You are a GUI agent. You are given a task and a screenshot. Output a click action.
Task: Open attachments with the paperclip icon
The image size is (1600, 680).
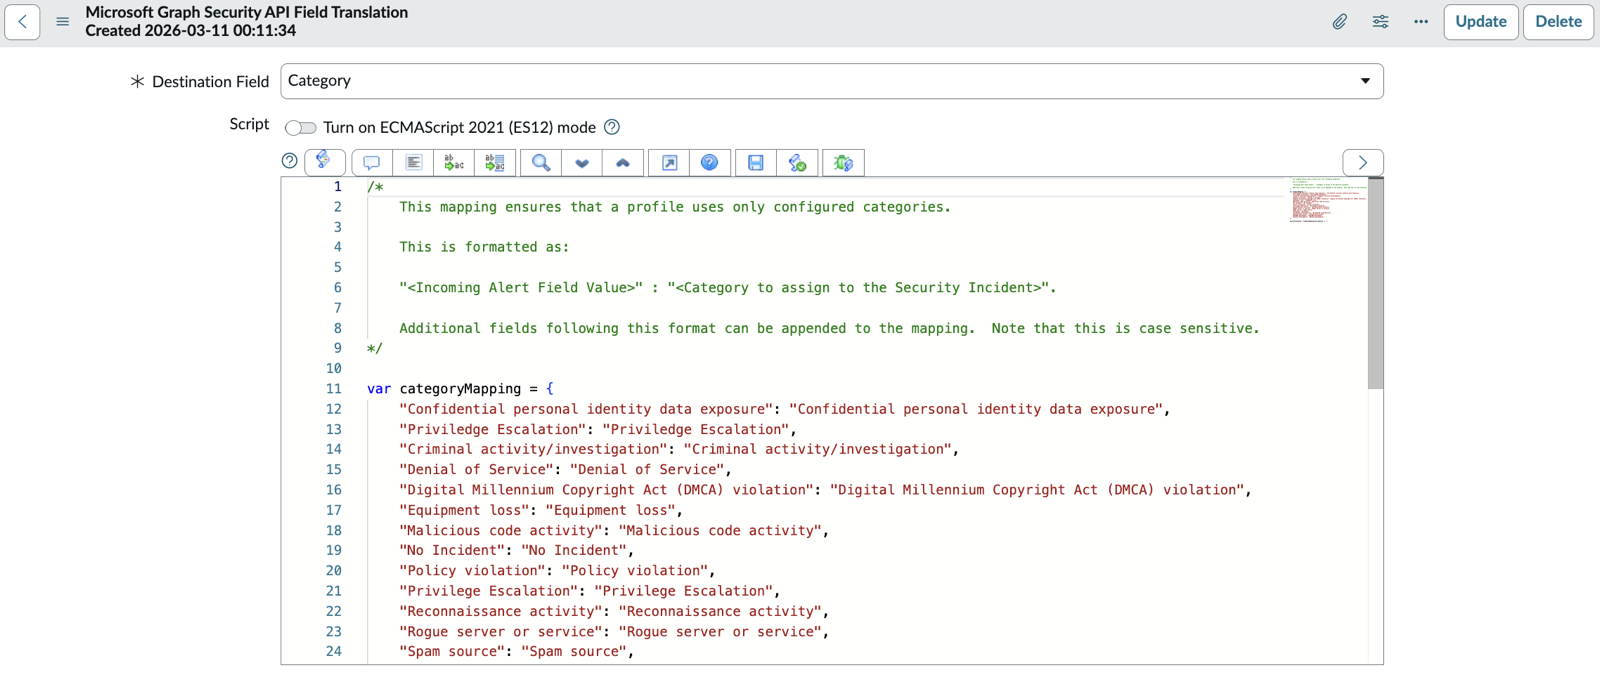click(1340, 21)
